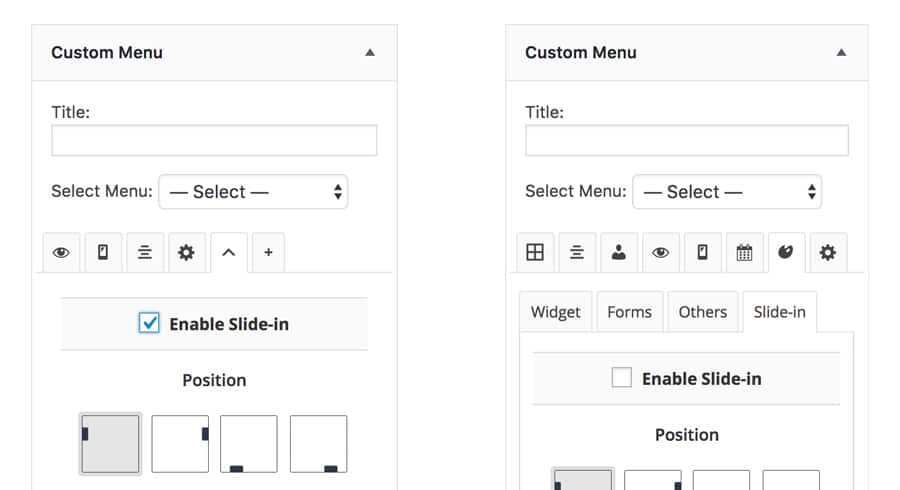Click the Title field in left widget
The height and width of the screenshot is (490, 900).
pos(214,140)
